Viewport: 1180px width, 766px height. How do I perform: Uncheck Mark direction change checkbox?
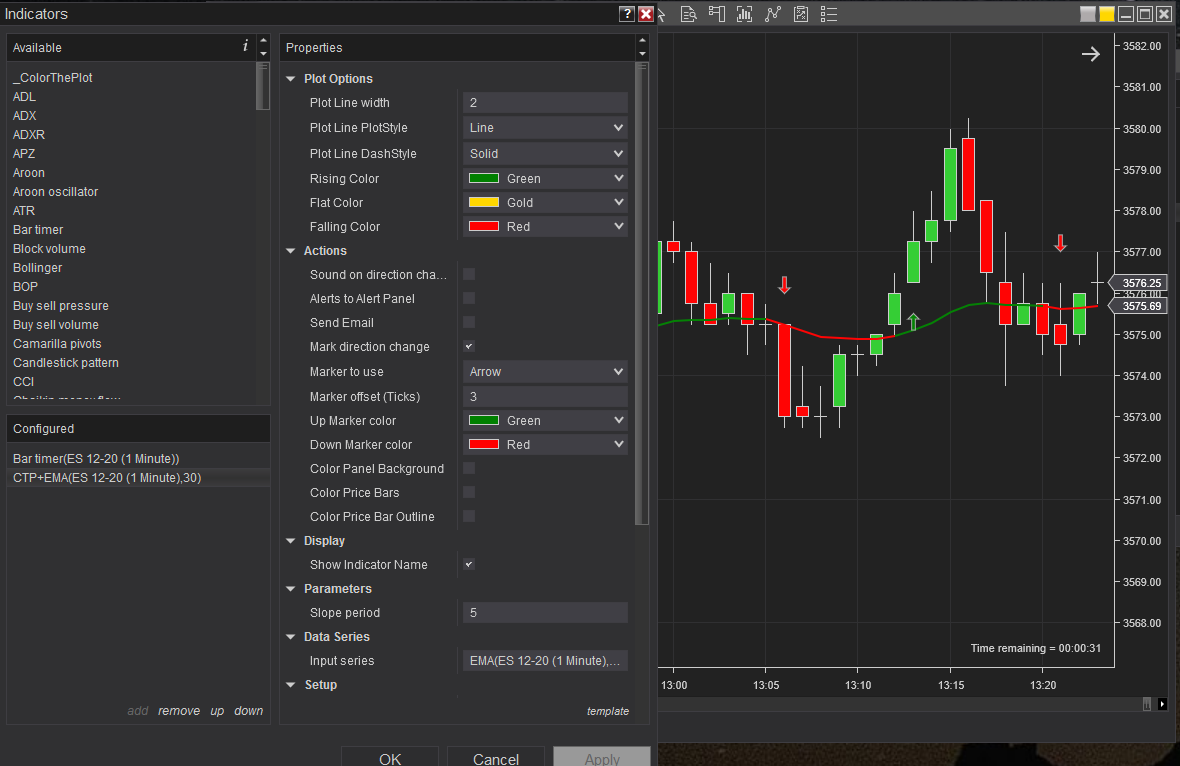(469, 346)
